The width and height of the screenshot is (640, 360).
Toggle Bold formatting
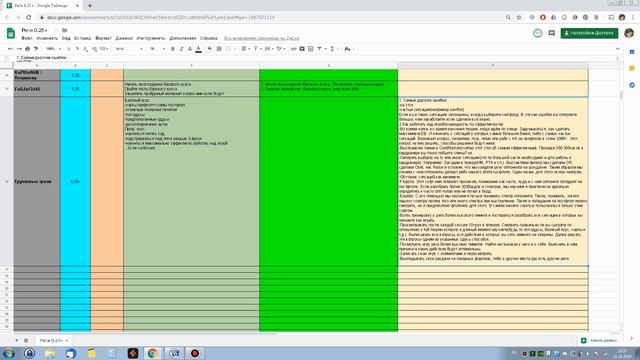(173, 49)
